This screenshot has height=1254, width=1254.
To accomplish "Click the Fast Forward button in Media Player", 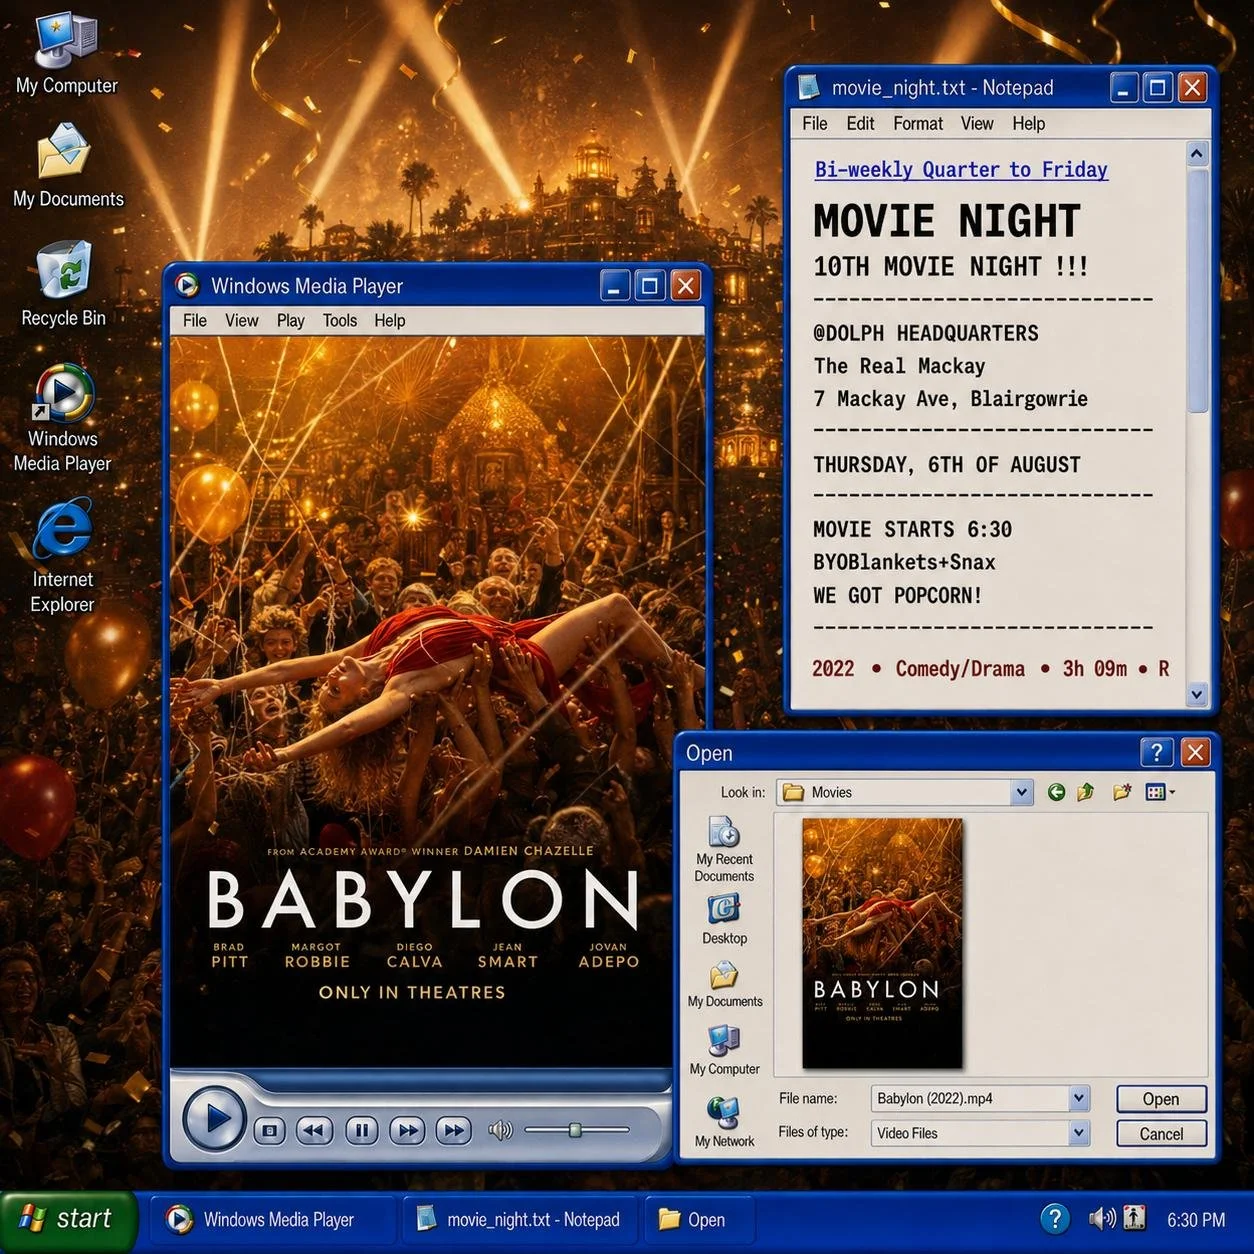I will click(407, 1131).
